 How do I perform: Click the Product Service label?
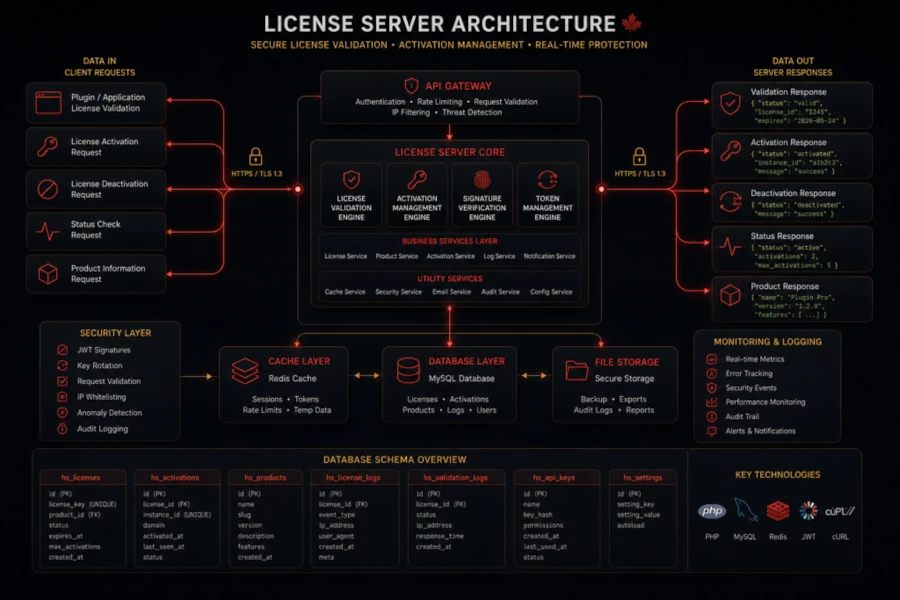397,256
